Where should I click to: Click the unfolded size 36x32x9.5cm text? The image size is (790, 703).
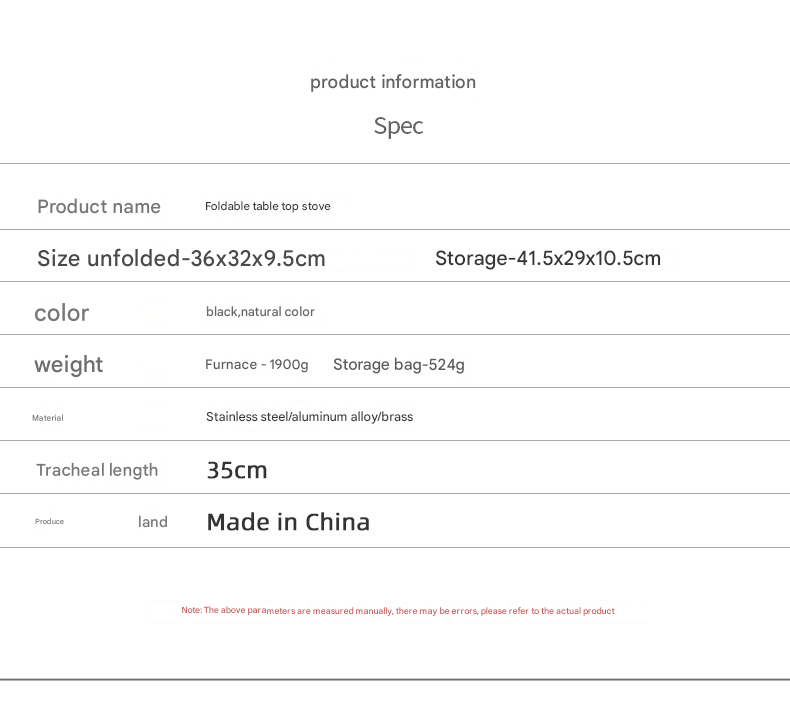181,259
